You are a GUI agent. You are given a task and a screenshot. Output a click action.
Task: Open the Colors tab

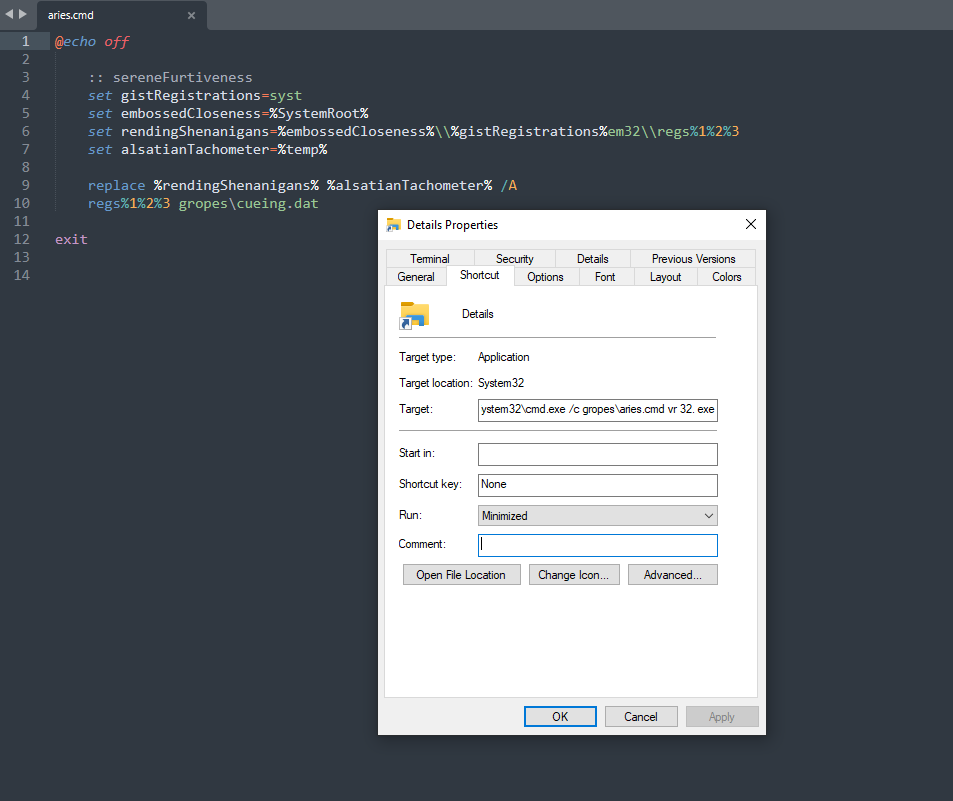(x=726, y=276)
